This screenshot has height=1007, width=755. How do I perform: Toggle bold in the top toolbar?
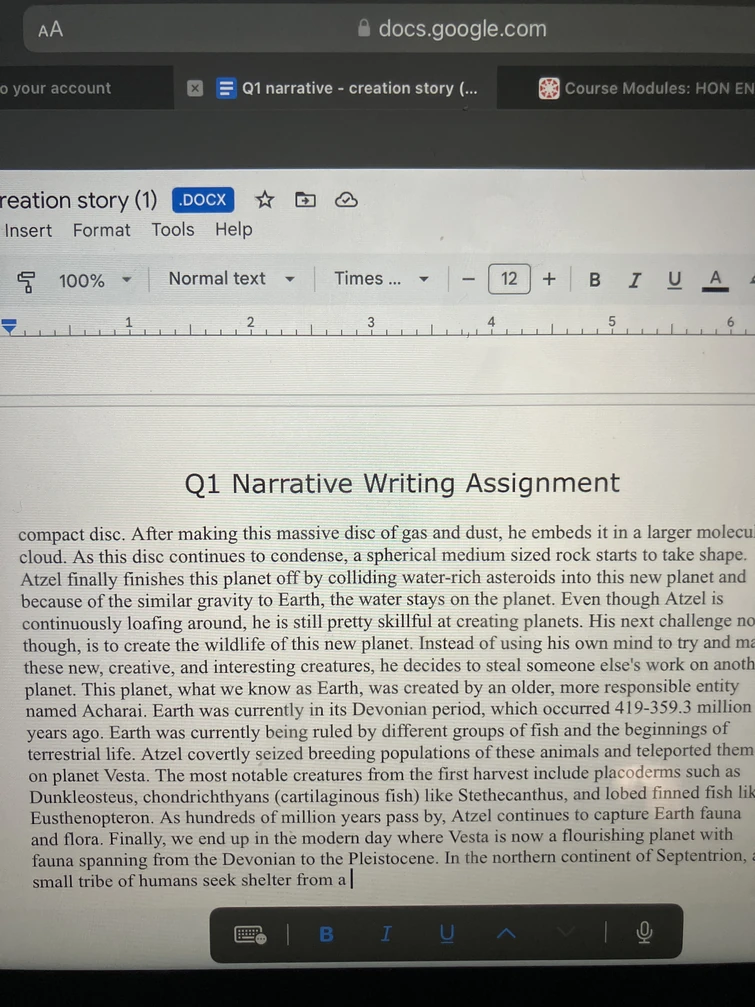pos(595,279)
